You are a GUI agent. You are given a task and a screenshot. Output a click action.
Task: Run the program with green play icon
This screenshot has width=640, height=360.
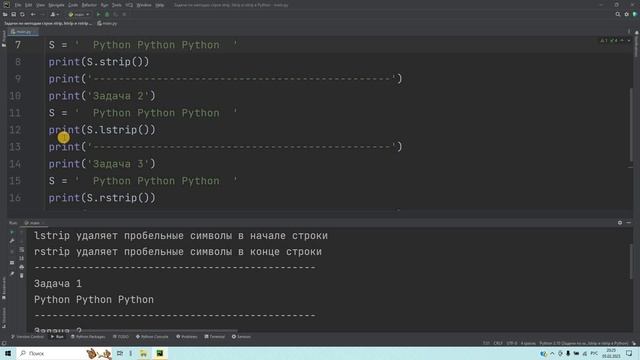click(x=98, y=14)
